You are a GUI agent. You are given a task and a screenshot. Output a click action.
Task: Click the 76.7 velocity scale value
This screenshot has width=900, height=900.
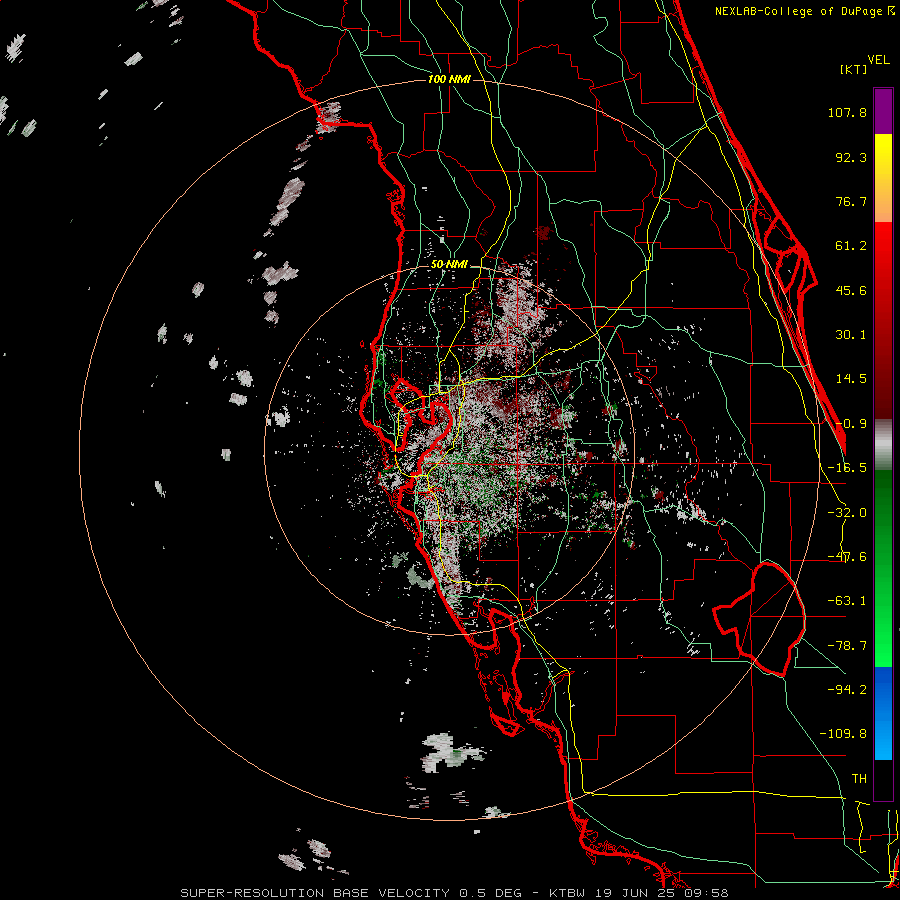851,201
